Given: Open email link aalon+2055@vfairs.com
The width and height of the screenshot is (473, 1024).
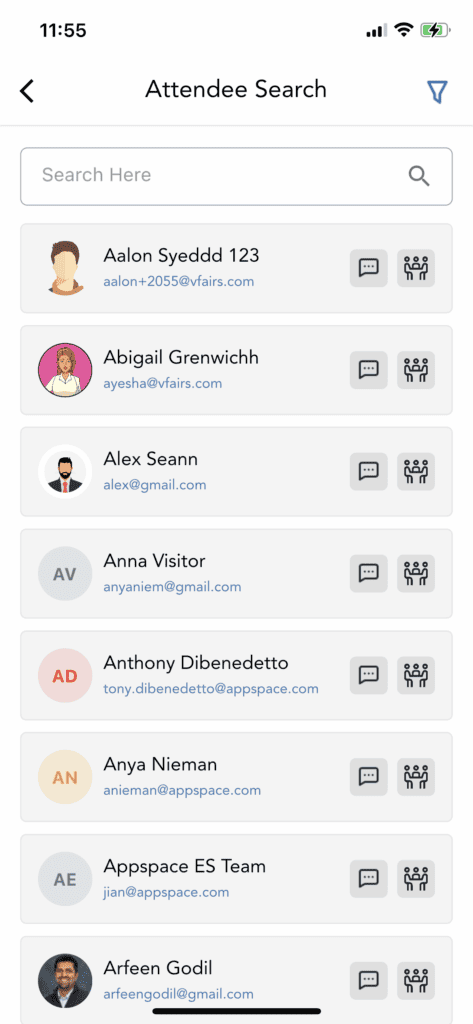Looking at the screenshot, I should click(178, 282).
